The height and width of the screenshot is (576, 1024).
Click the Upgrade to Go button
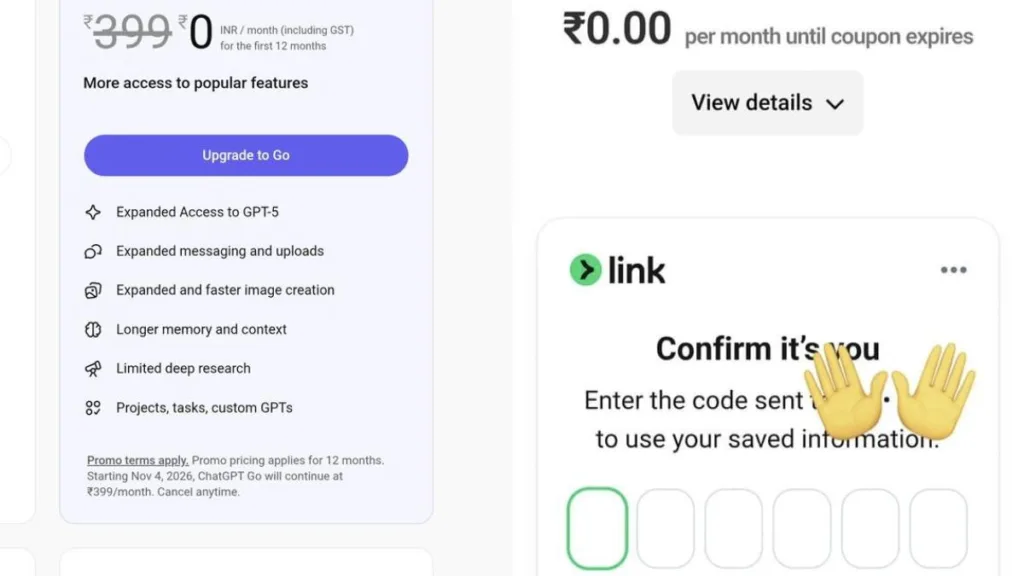coord(246,155)
